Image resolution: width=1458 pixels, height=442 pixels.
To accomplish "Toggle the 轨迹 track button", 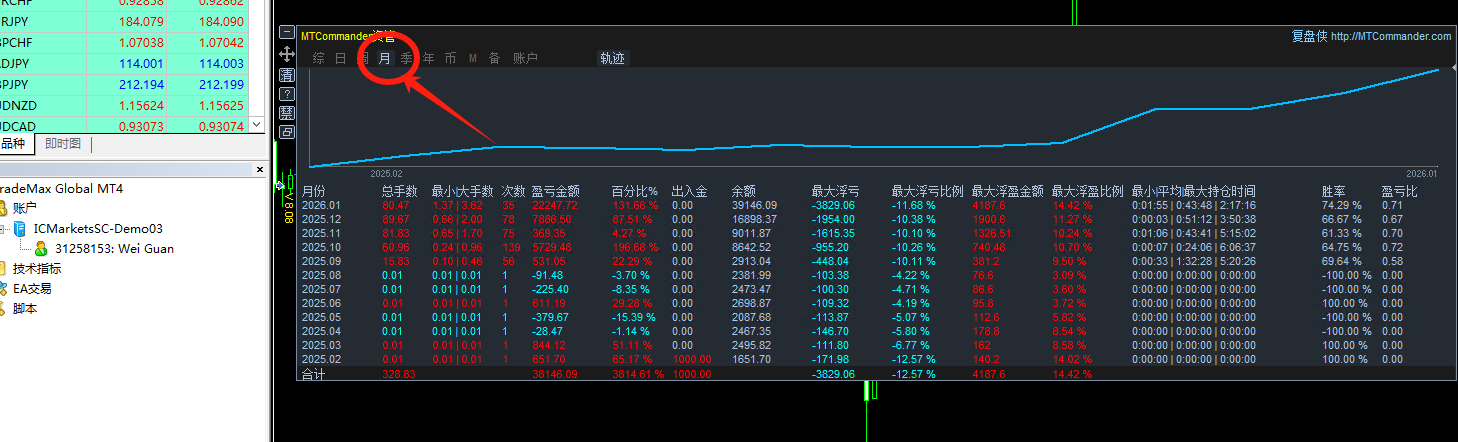I will tap(612, 58).
